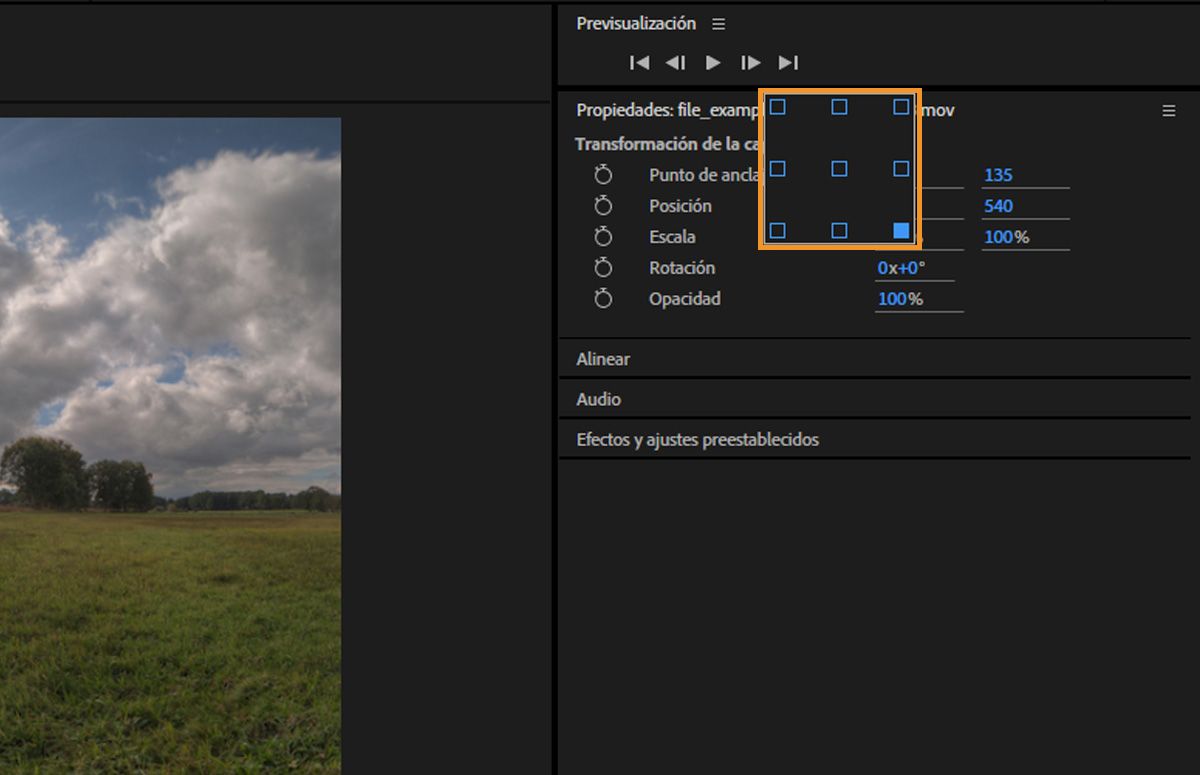Toggle the stopwatch for Opacidad keyframes

point(603,298)
